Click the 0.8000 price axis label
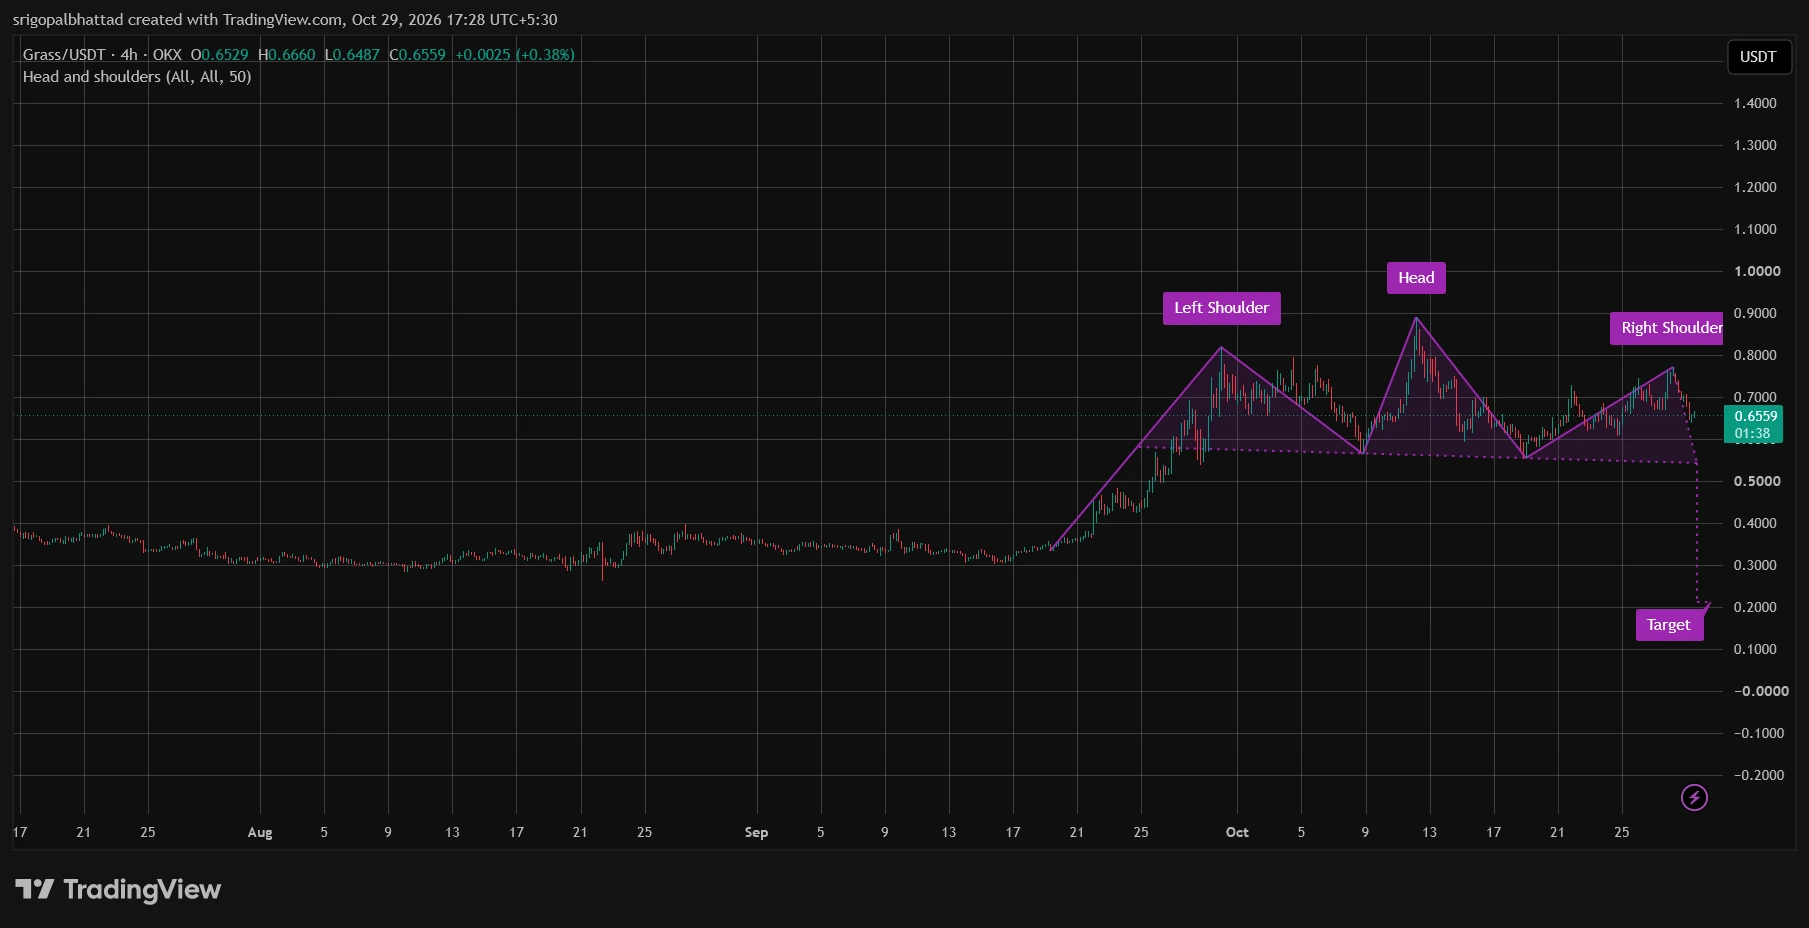The width and height of the screenshot is (1809, 928). tap(1755, 355)
